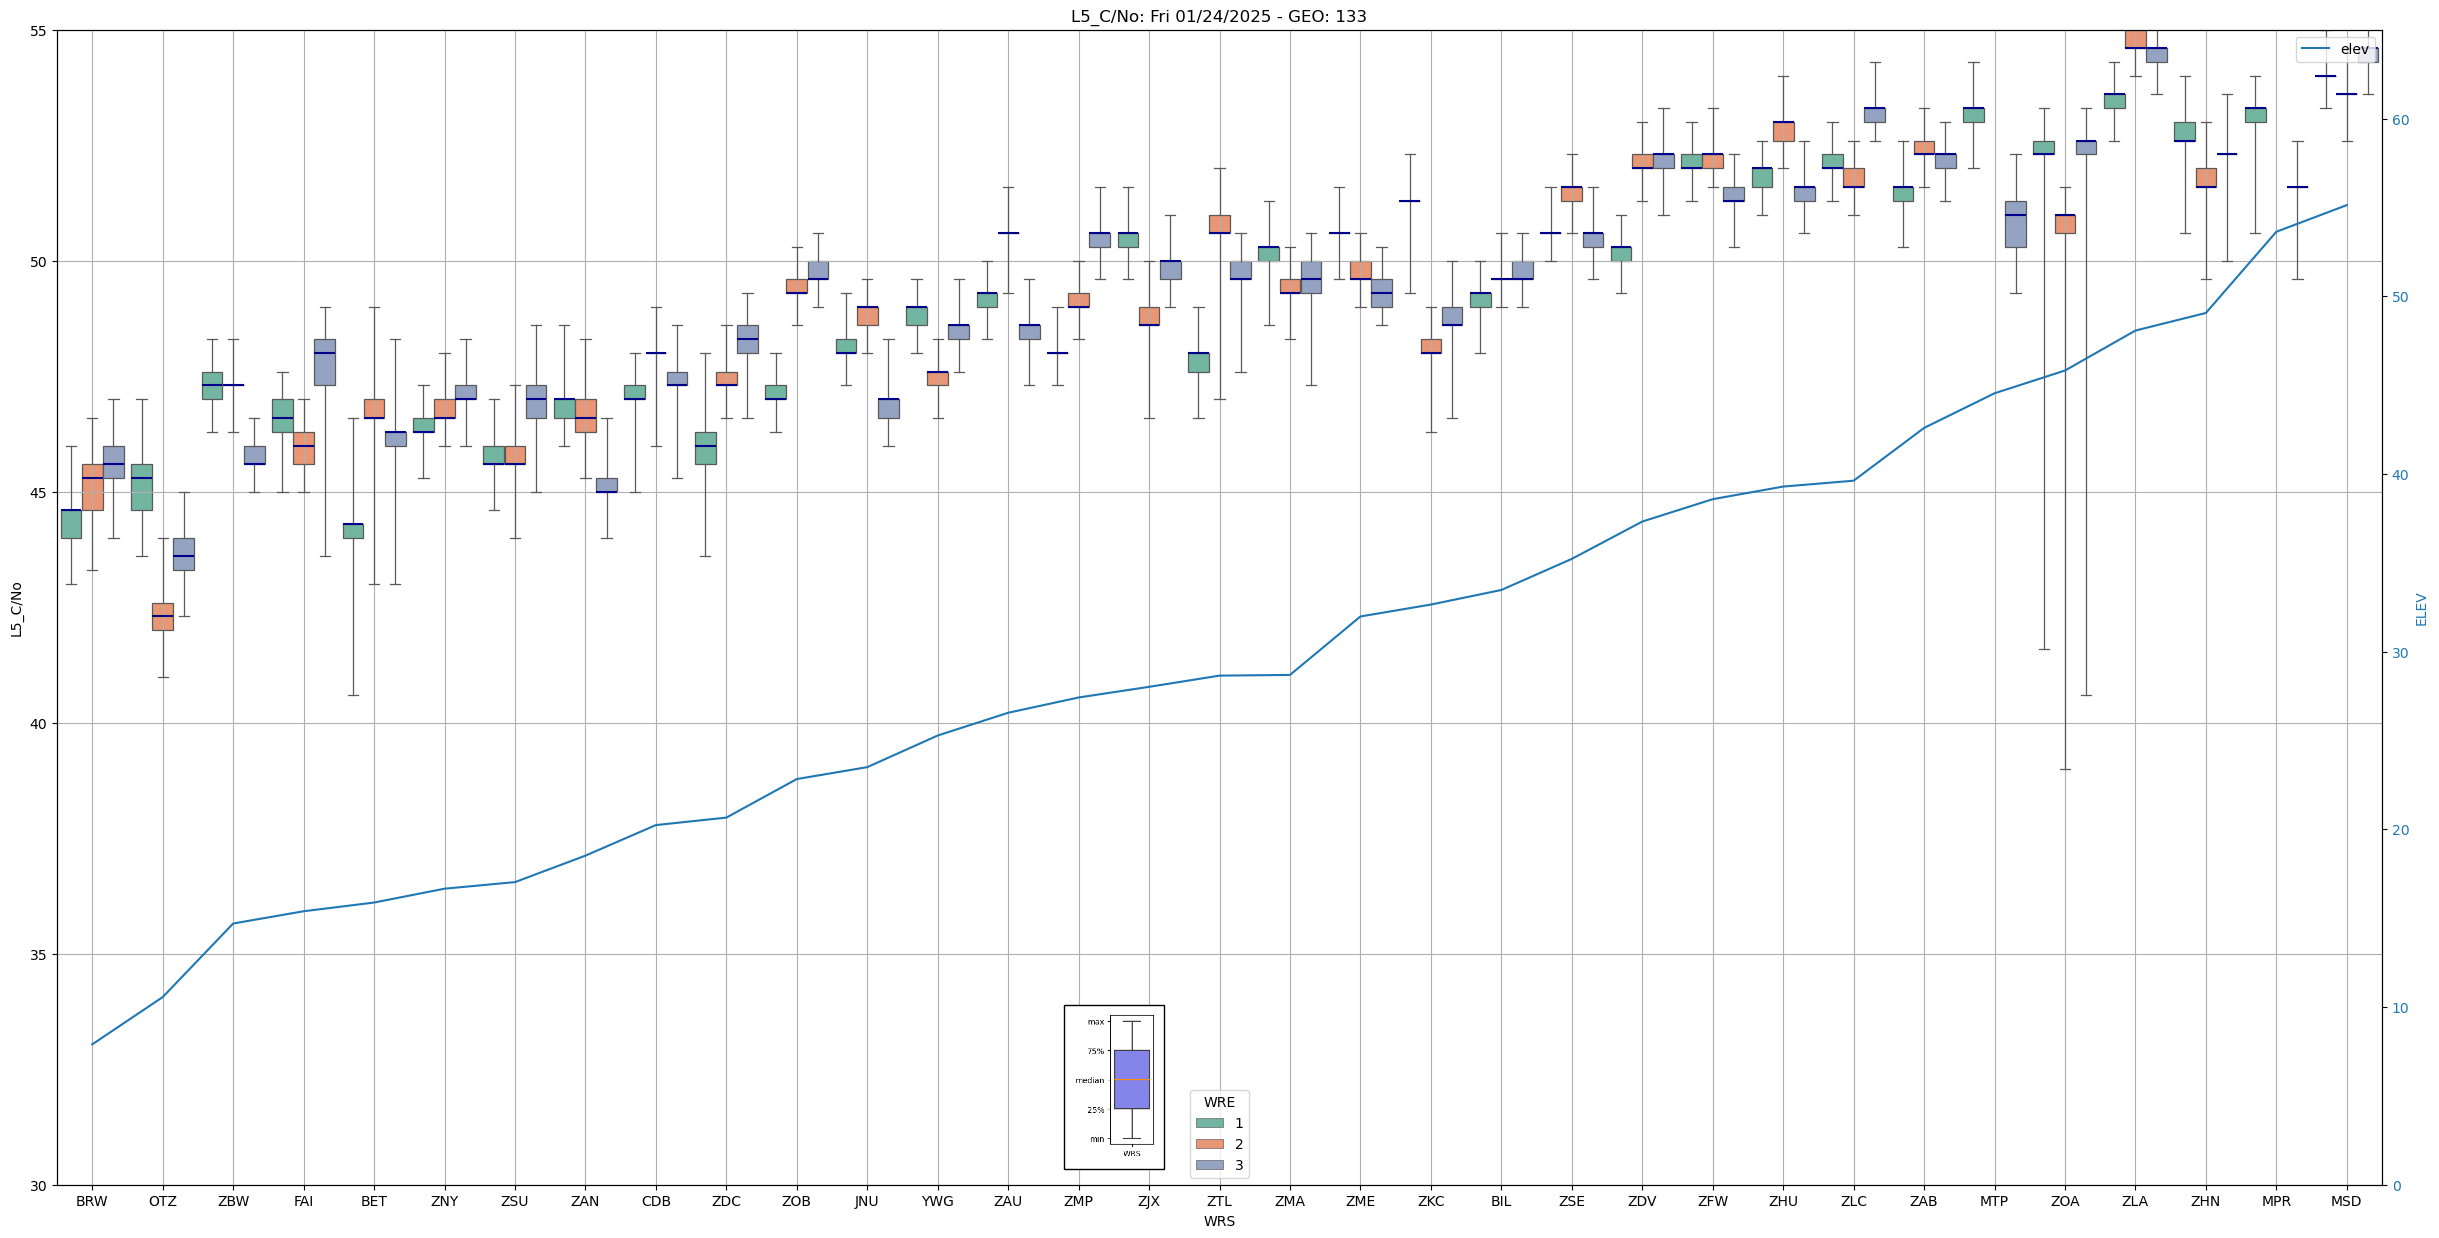Click the WRS x-axis title
This screenshot has height=1238, width=2439.
click(1218, 1221)
